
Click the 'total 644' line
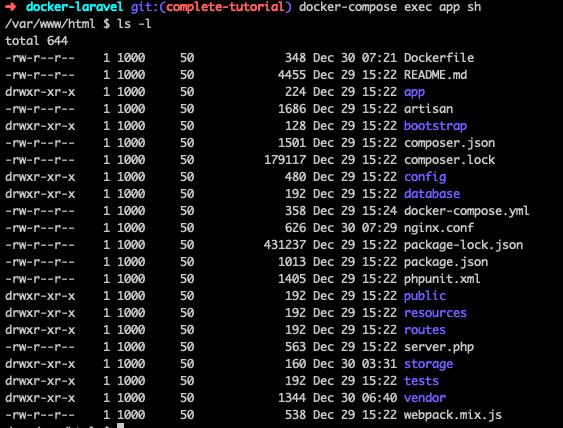(x=36, y=41)
